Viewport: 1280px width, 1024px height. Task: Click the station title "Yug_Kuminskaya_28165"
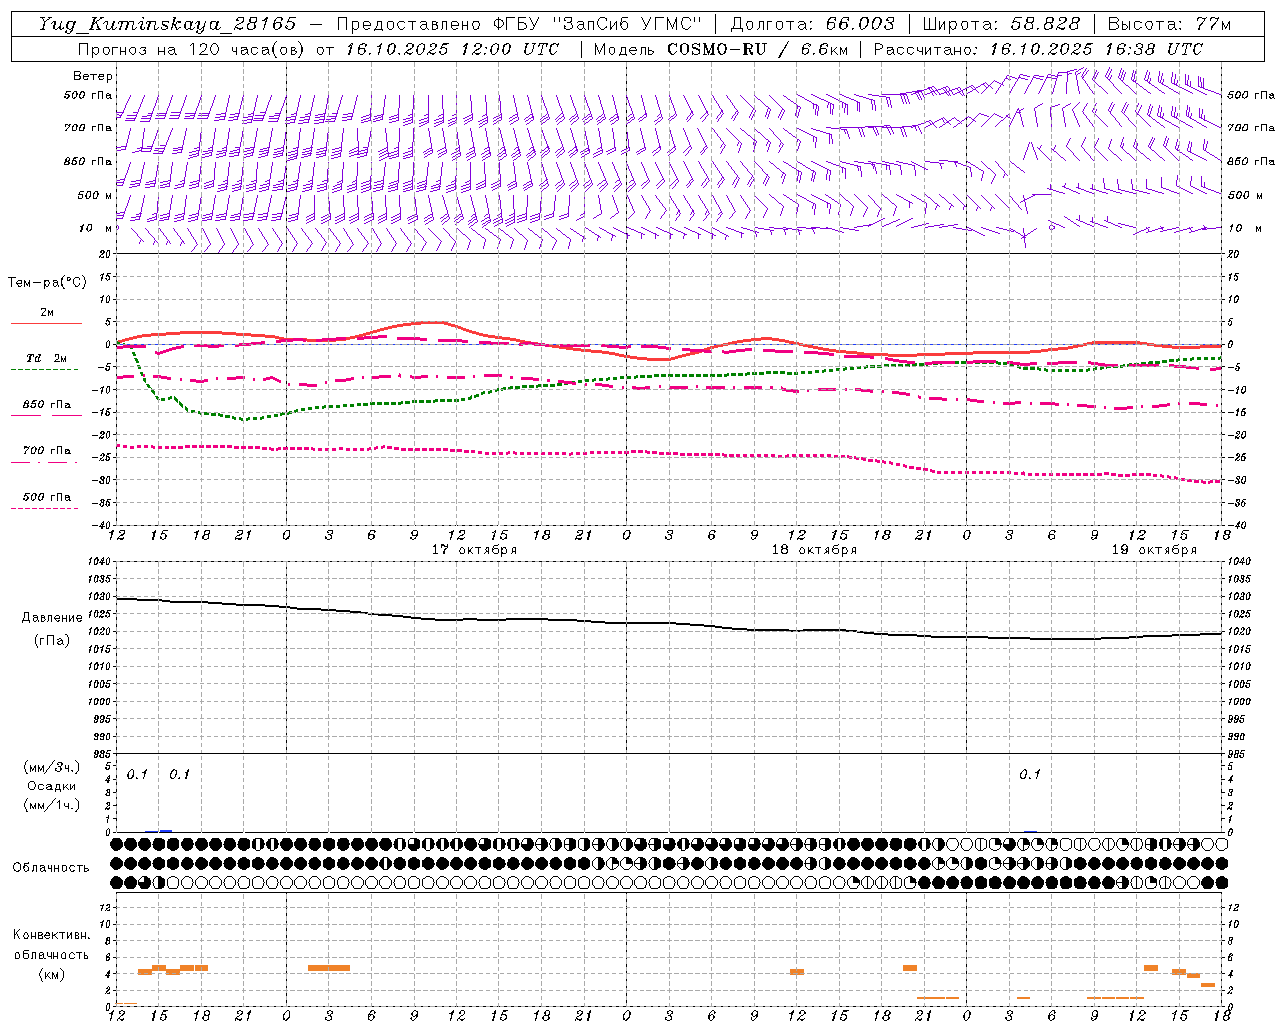coord(168,24)
